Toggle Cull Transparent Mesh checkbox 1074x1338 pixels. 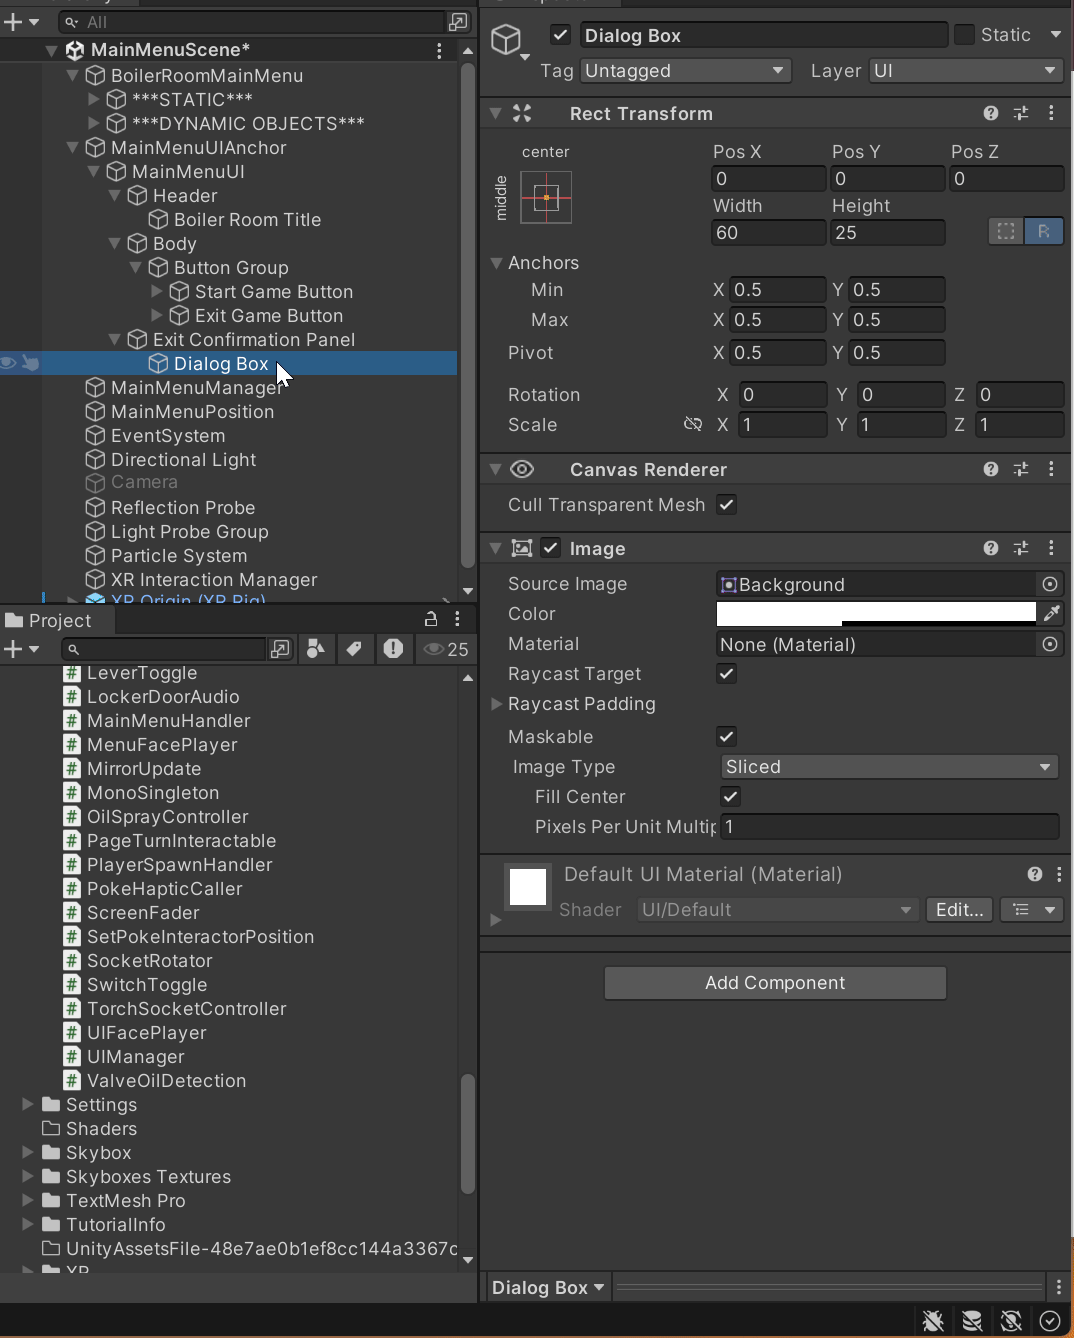tap(727, 505)
